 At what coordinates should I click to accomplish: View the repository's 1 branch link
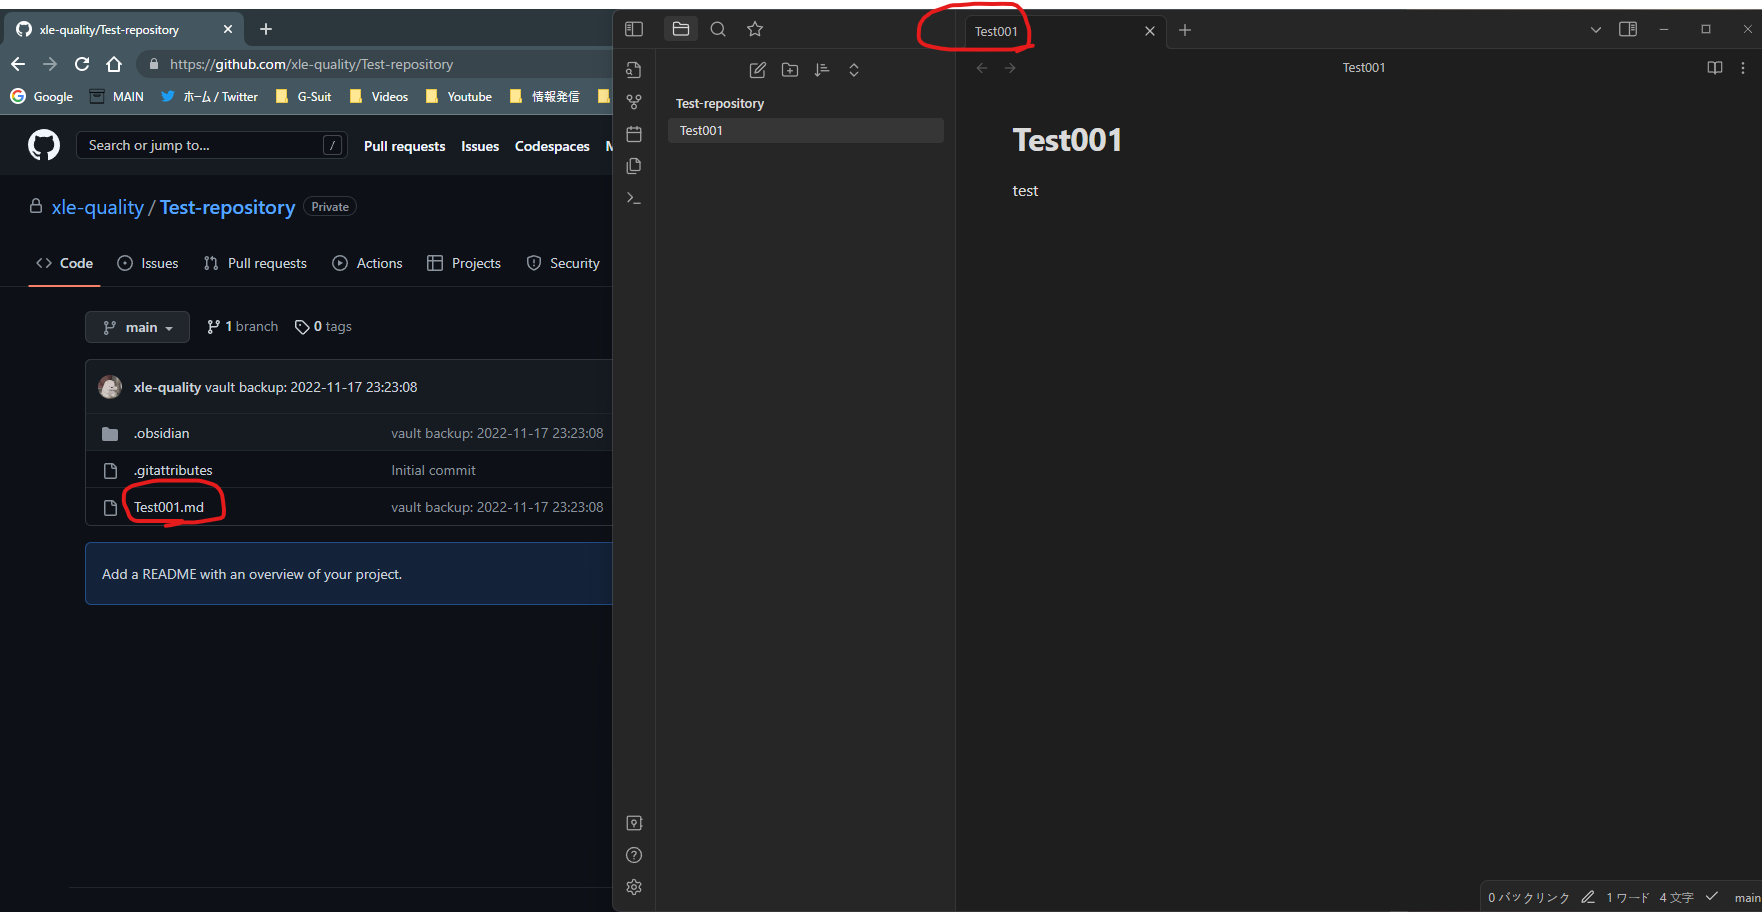241,326
